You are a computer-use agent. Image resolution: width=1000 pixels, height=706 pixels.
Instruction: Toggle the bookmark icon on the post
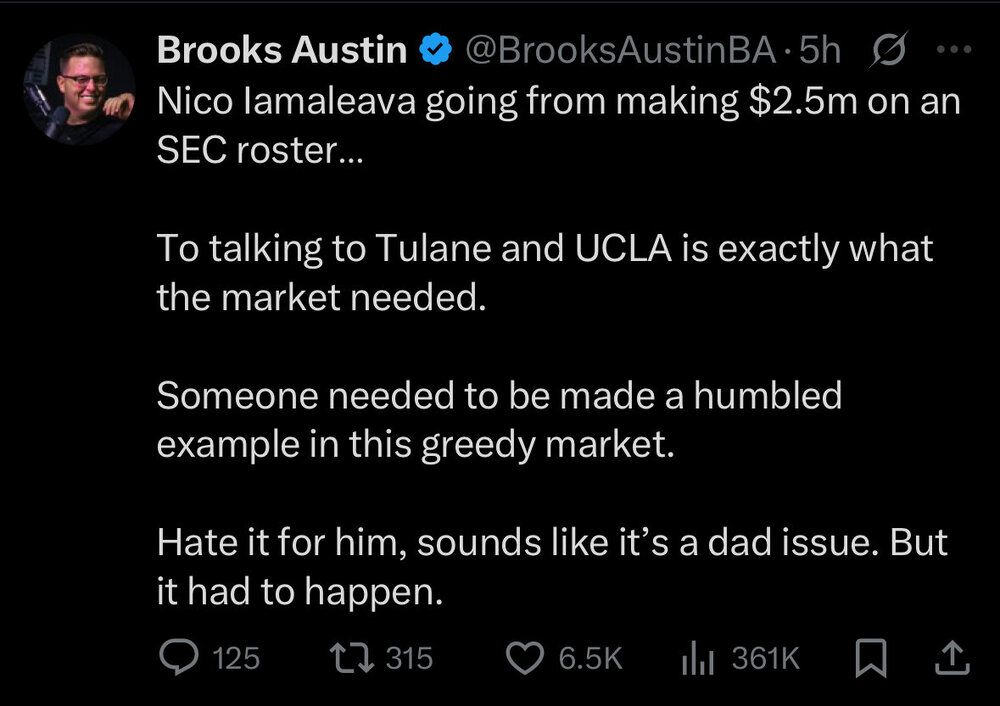click(x=871, y=657)
